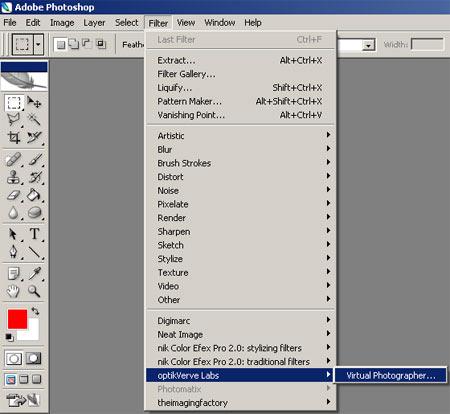
Task: Switch to Full Screen Mode
Action: point(36,379)
